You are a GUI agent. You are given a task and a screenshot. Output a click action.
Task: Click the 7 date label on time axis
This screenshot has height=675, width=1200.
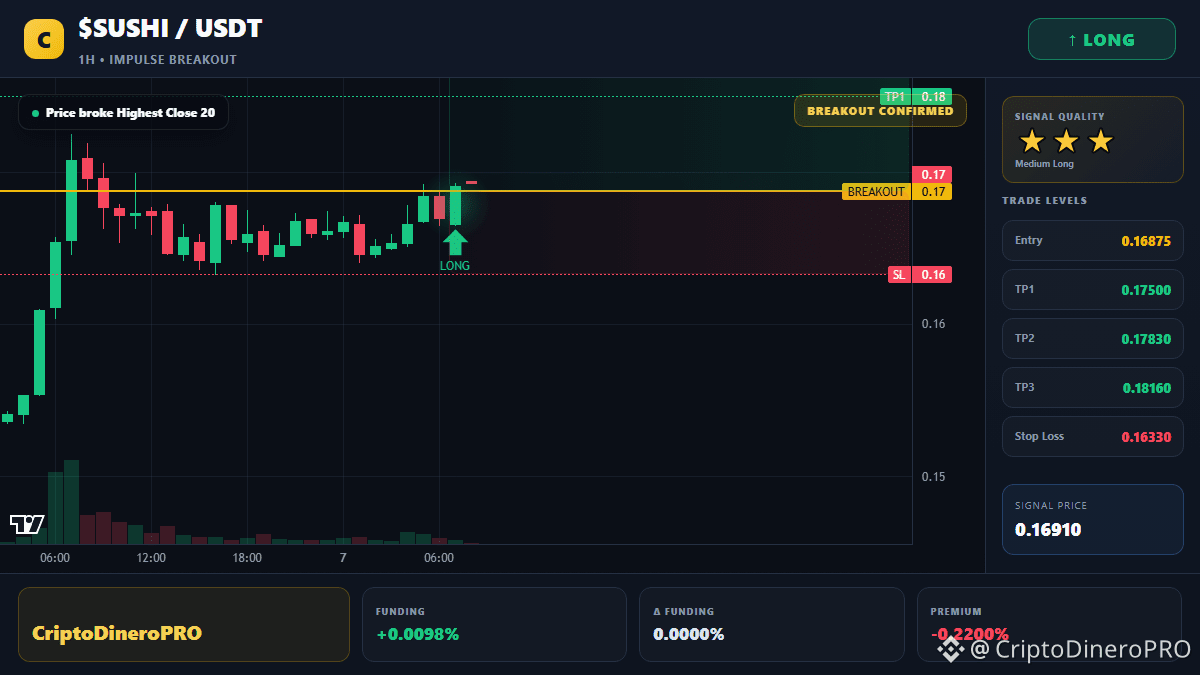point(343,558)
